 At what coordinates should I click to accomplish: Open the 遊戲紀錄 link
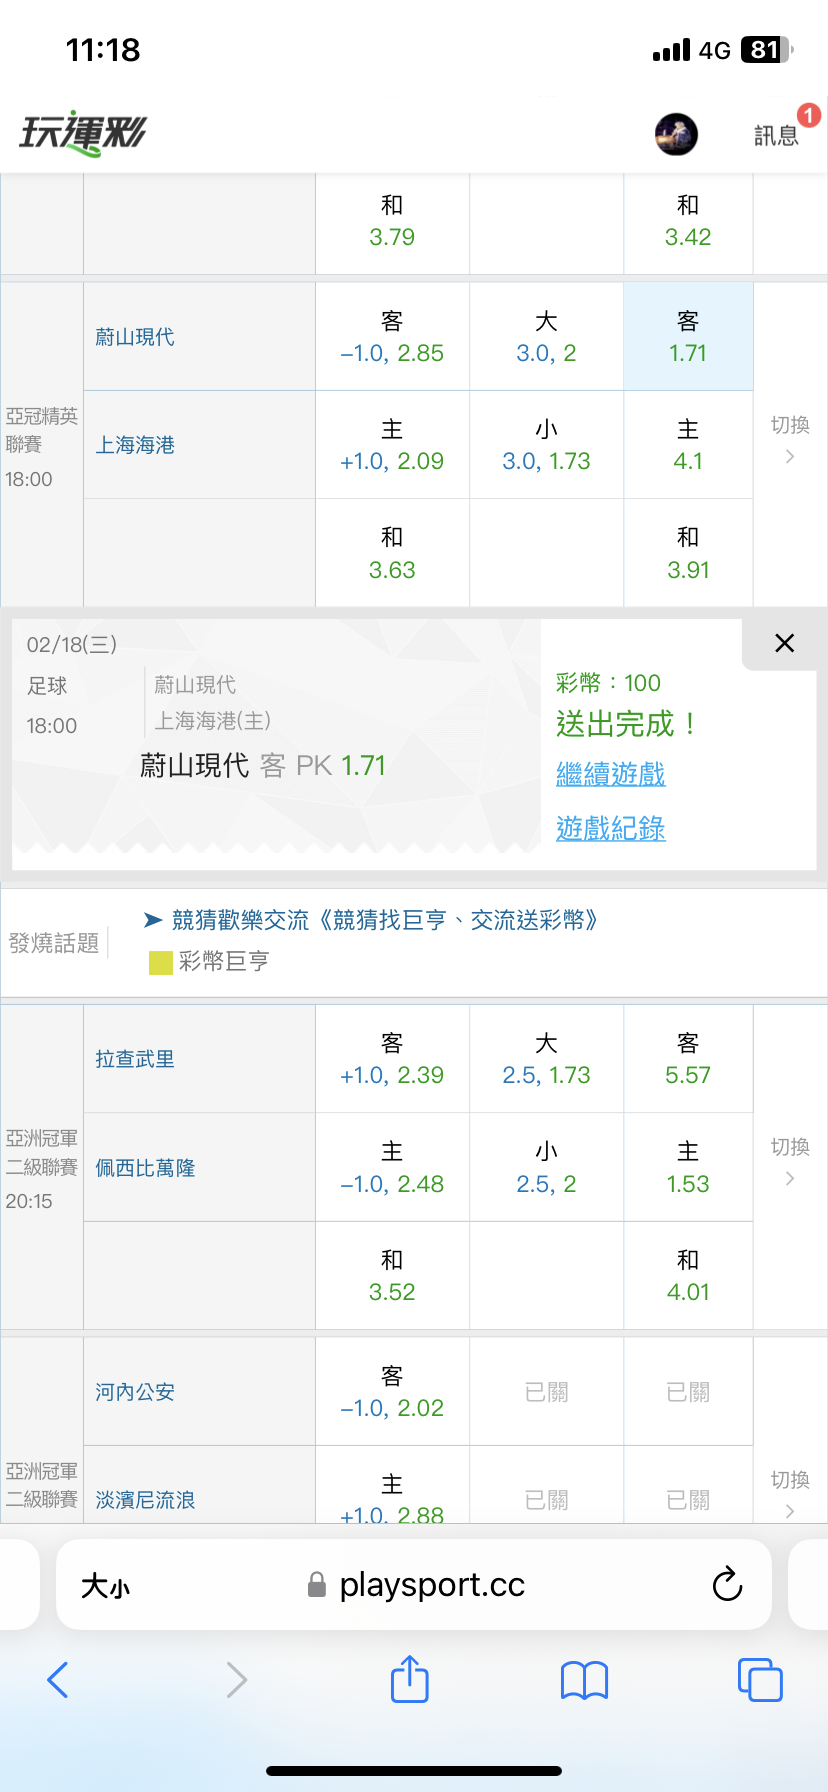tap(610, 828)
